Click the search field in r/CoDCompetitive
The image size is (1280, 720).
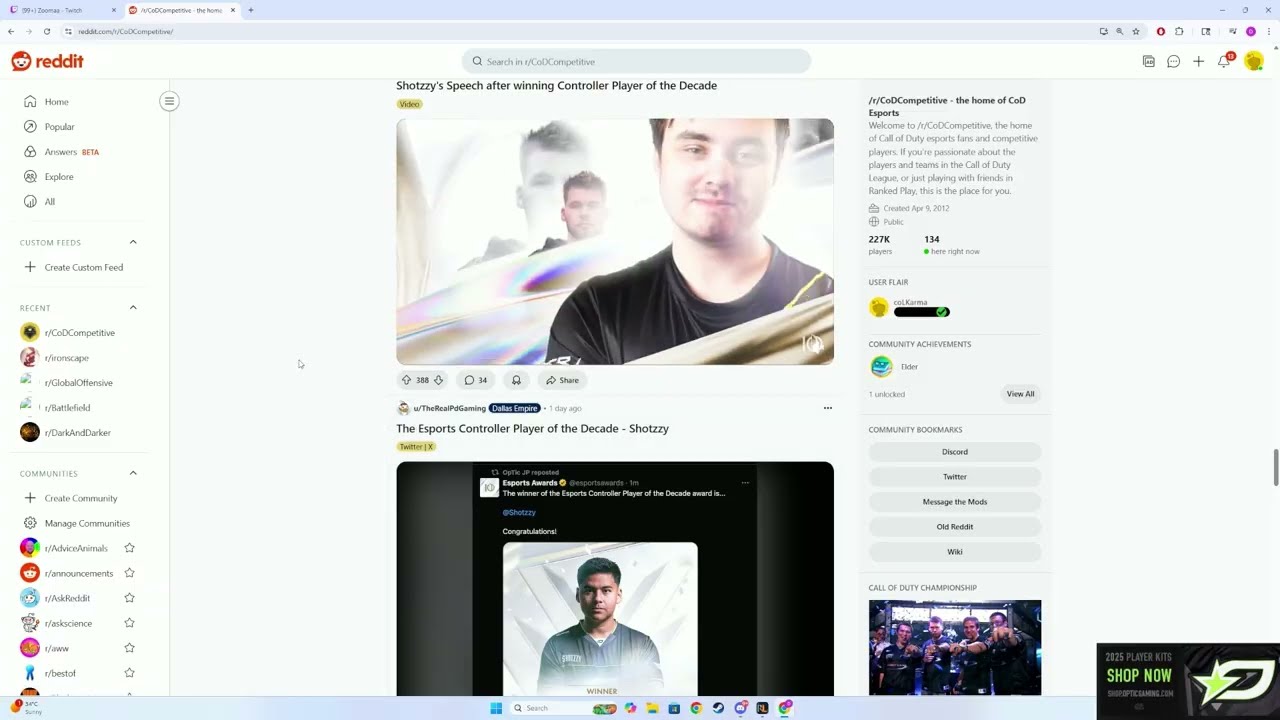[636, 61]
